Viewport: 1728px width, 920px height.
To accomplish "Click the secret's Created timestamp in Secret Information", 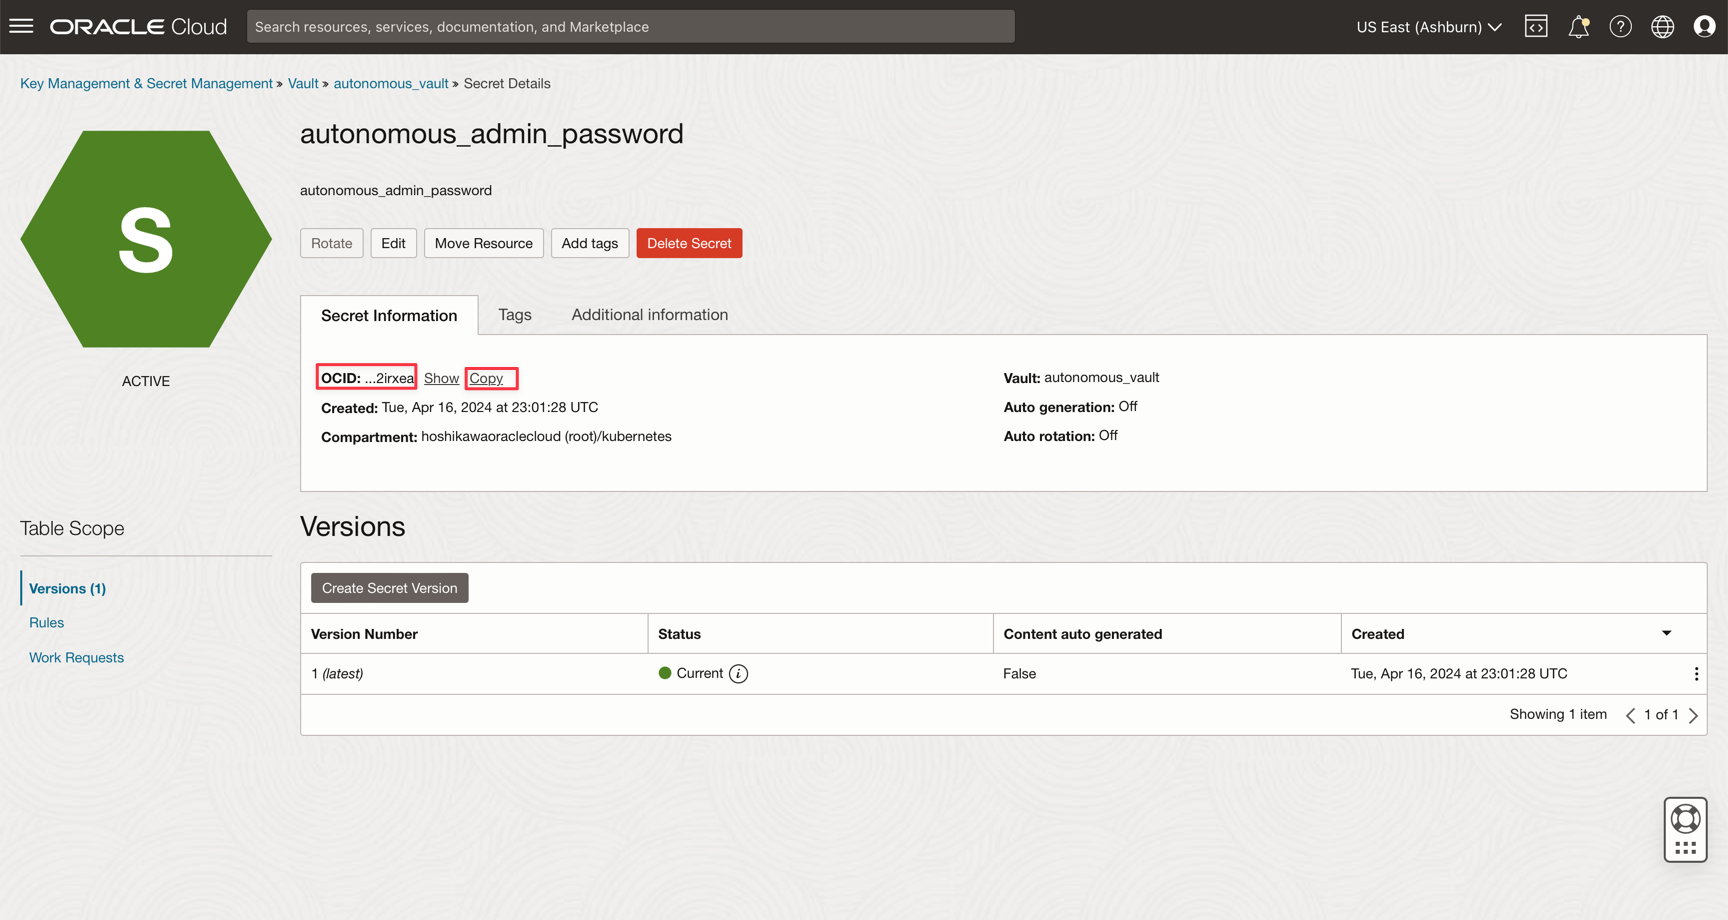I will (x=490, y=407).
